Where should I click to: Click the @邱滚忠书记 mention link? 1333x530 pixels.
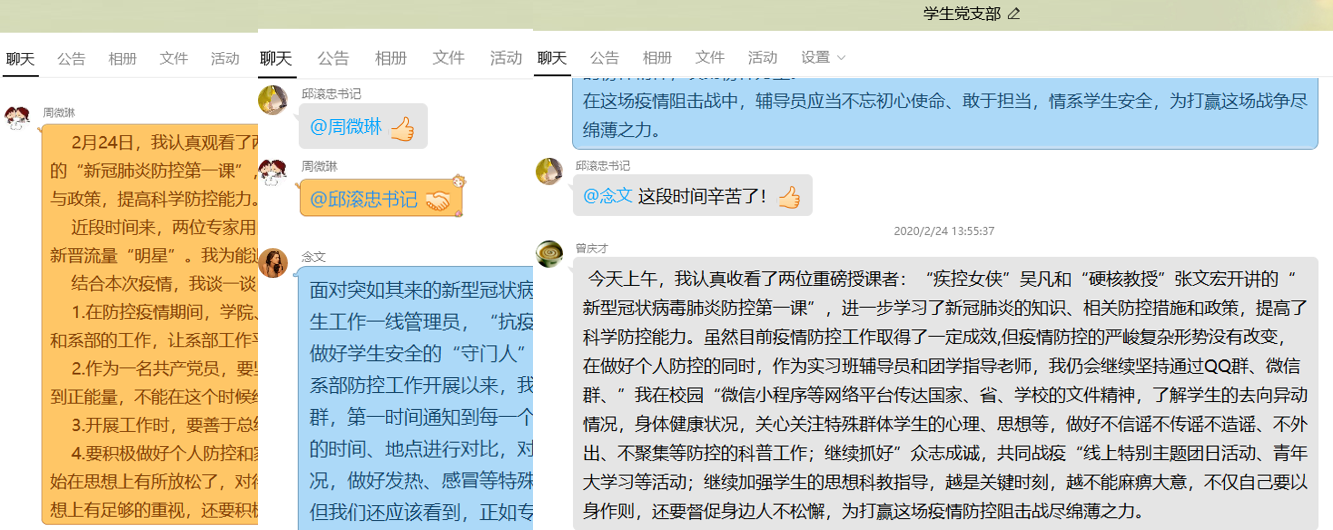(x=363, y=199)
